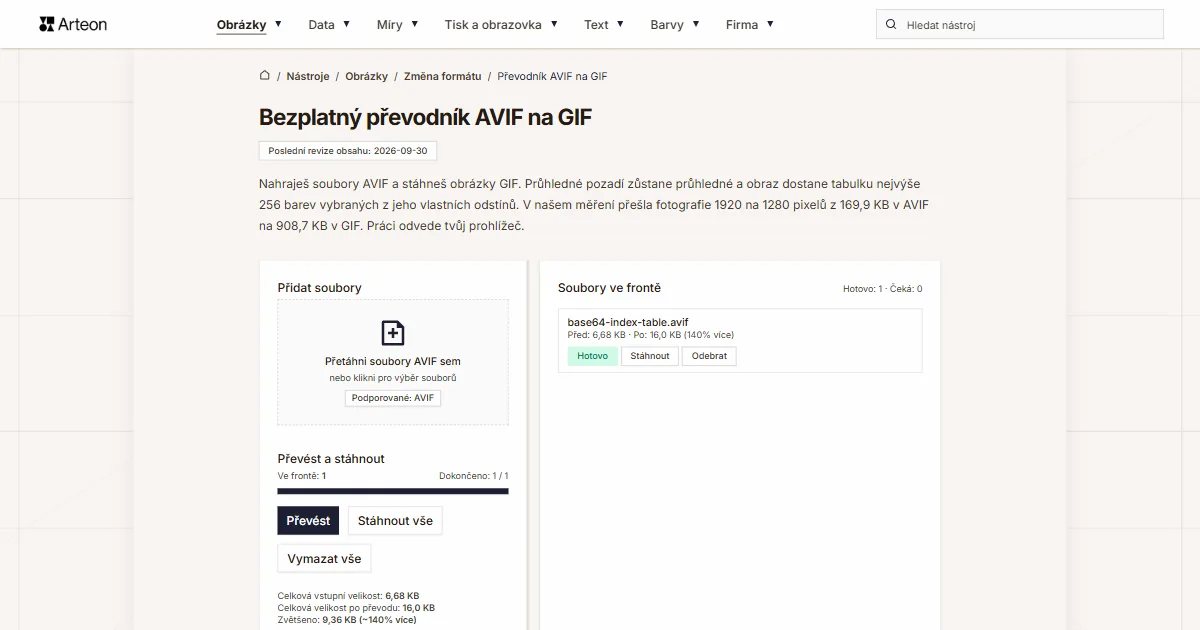Click 'Převodník AVIF na GIF' breadcrumb text
The image size is (1200, 630).
pos(552,76)
